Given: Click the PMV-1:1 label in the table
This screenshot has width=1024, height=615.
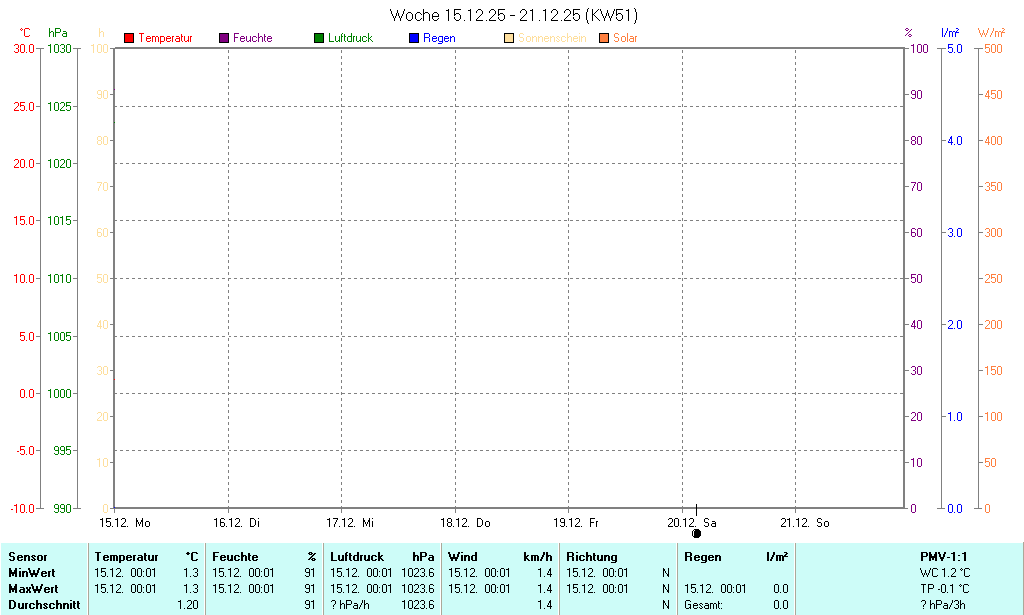Looking at the screenshot, I should (943, 557).
